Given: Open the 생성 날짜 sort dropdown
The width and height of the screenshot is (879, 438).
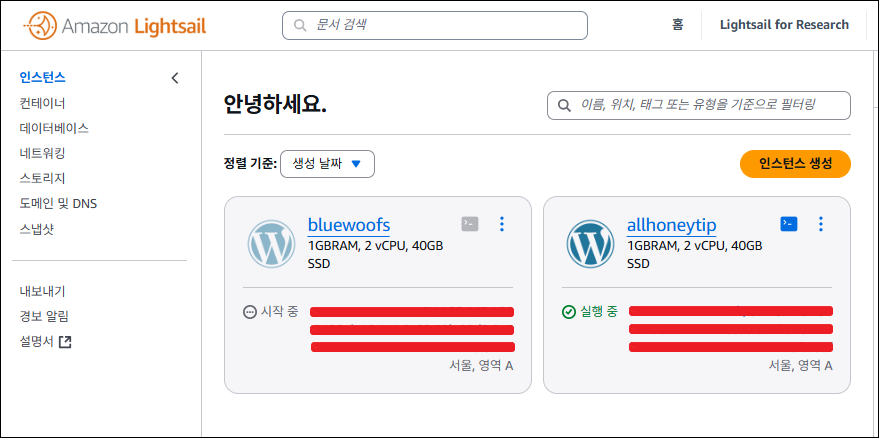Looking at the screenshot, I should point(327,164).
